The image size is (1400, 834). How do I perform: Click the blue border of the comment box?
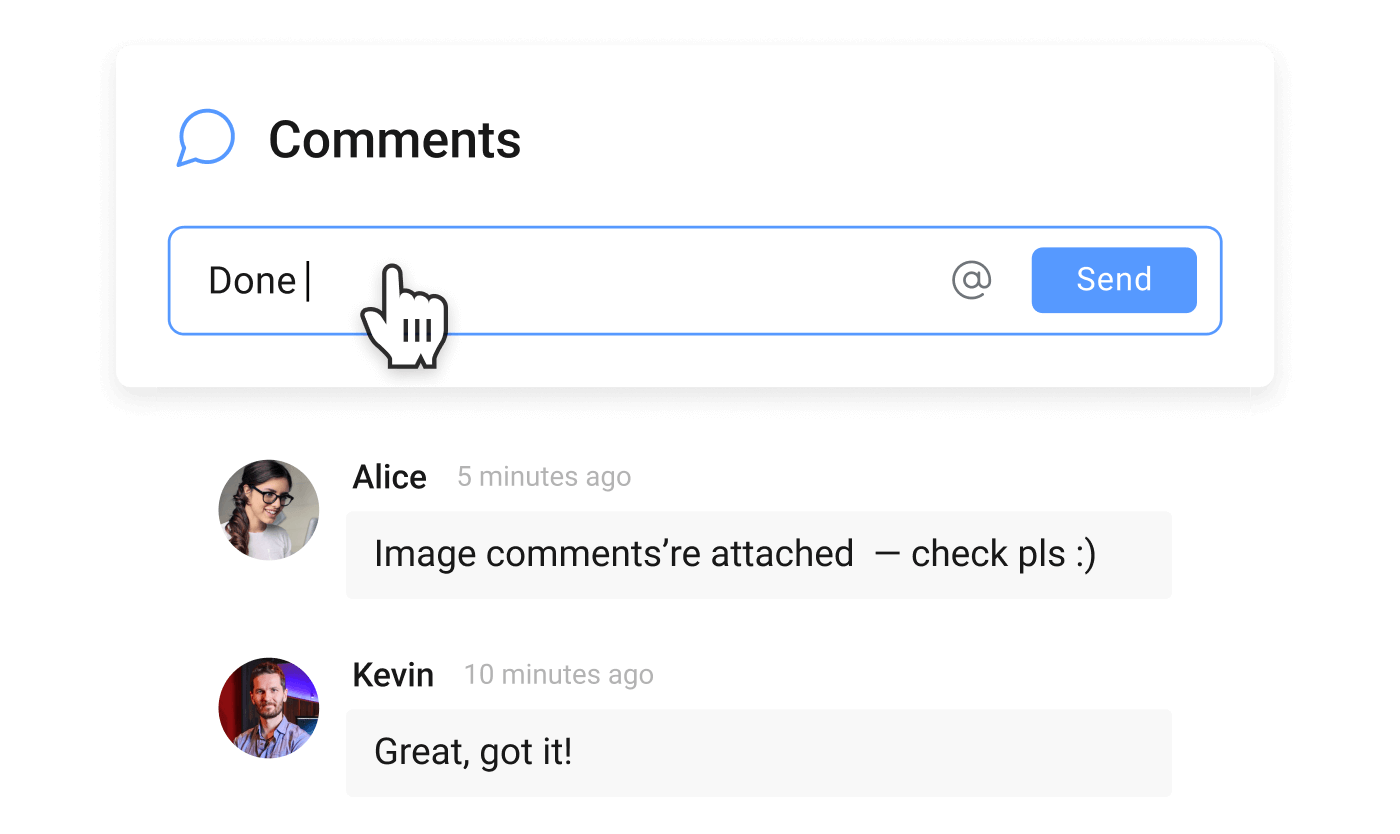695,227
